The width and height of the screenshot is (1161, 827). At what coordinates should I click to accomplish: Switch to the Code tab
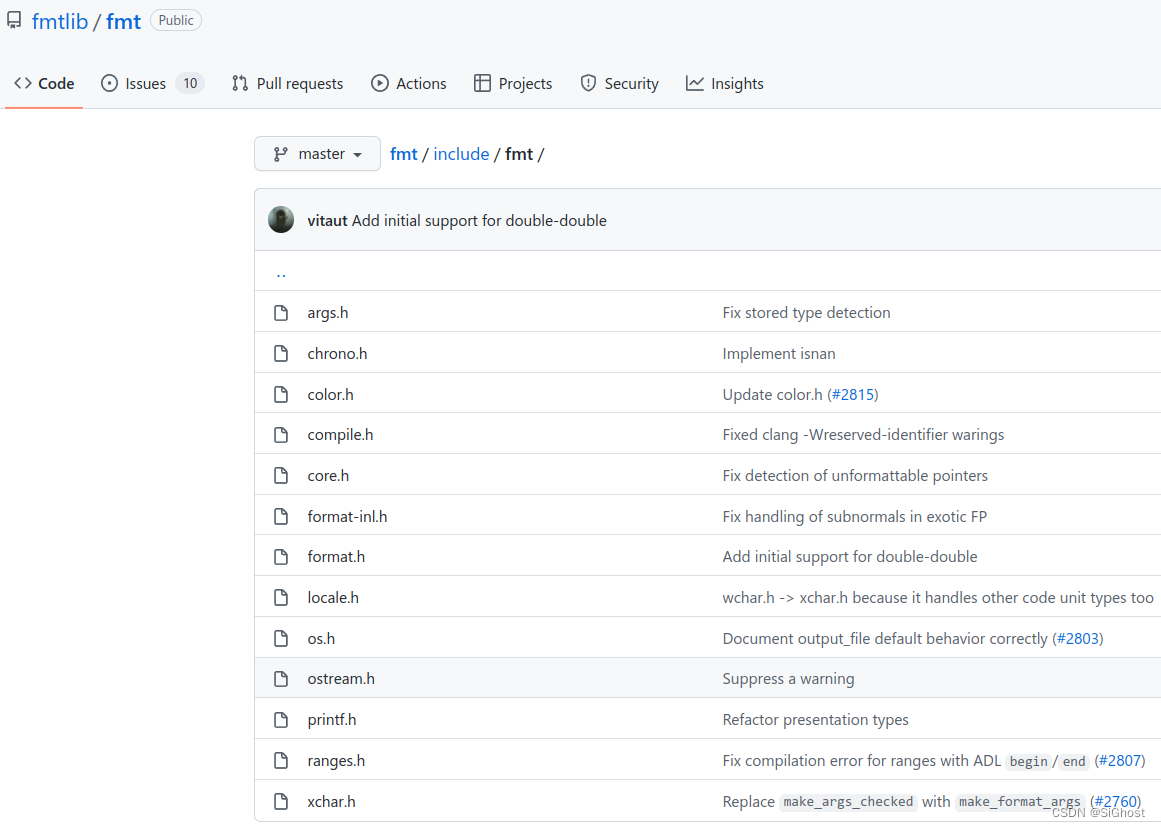[x=43, y=83]
